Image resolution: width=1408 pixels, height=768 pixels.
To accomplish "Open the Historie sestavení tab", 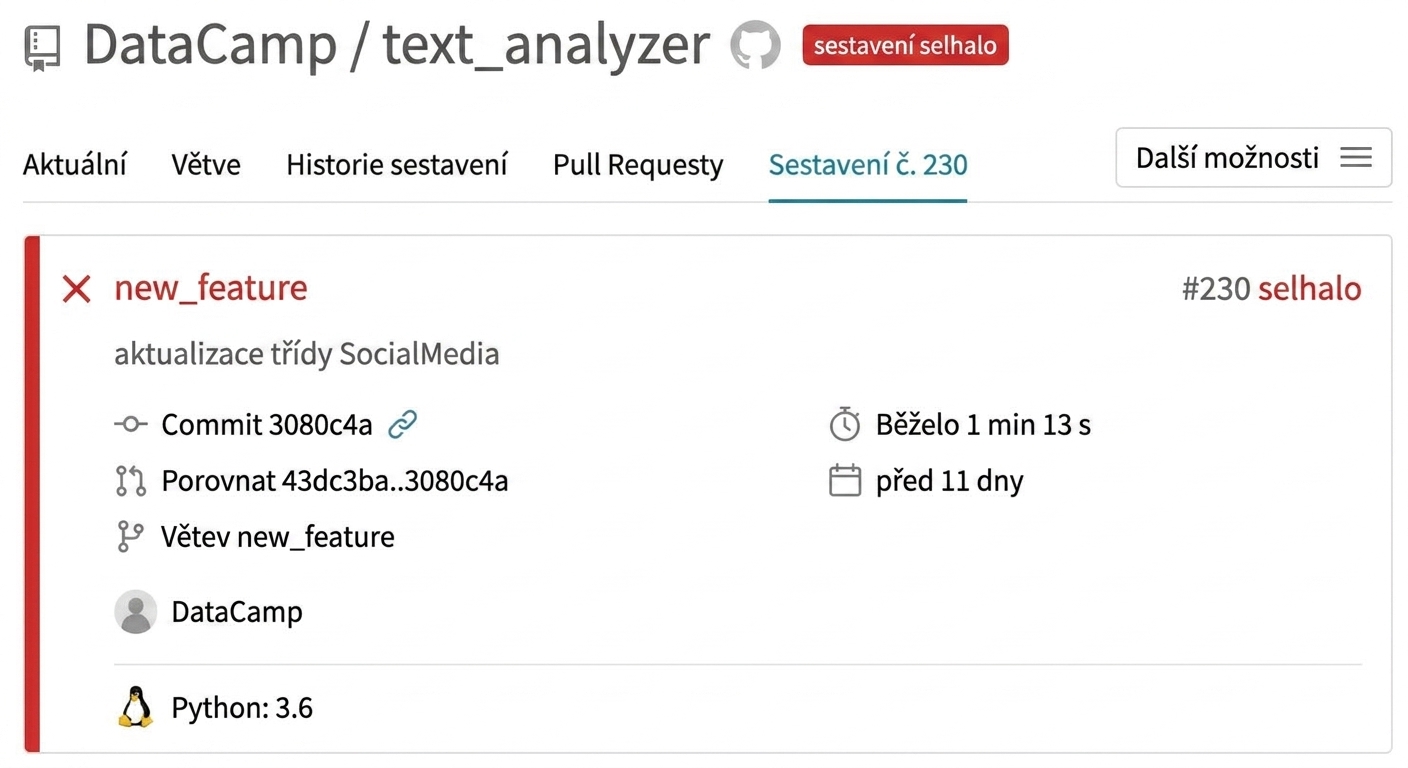I will [397, 164].
